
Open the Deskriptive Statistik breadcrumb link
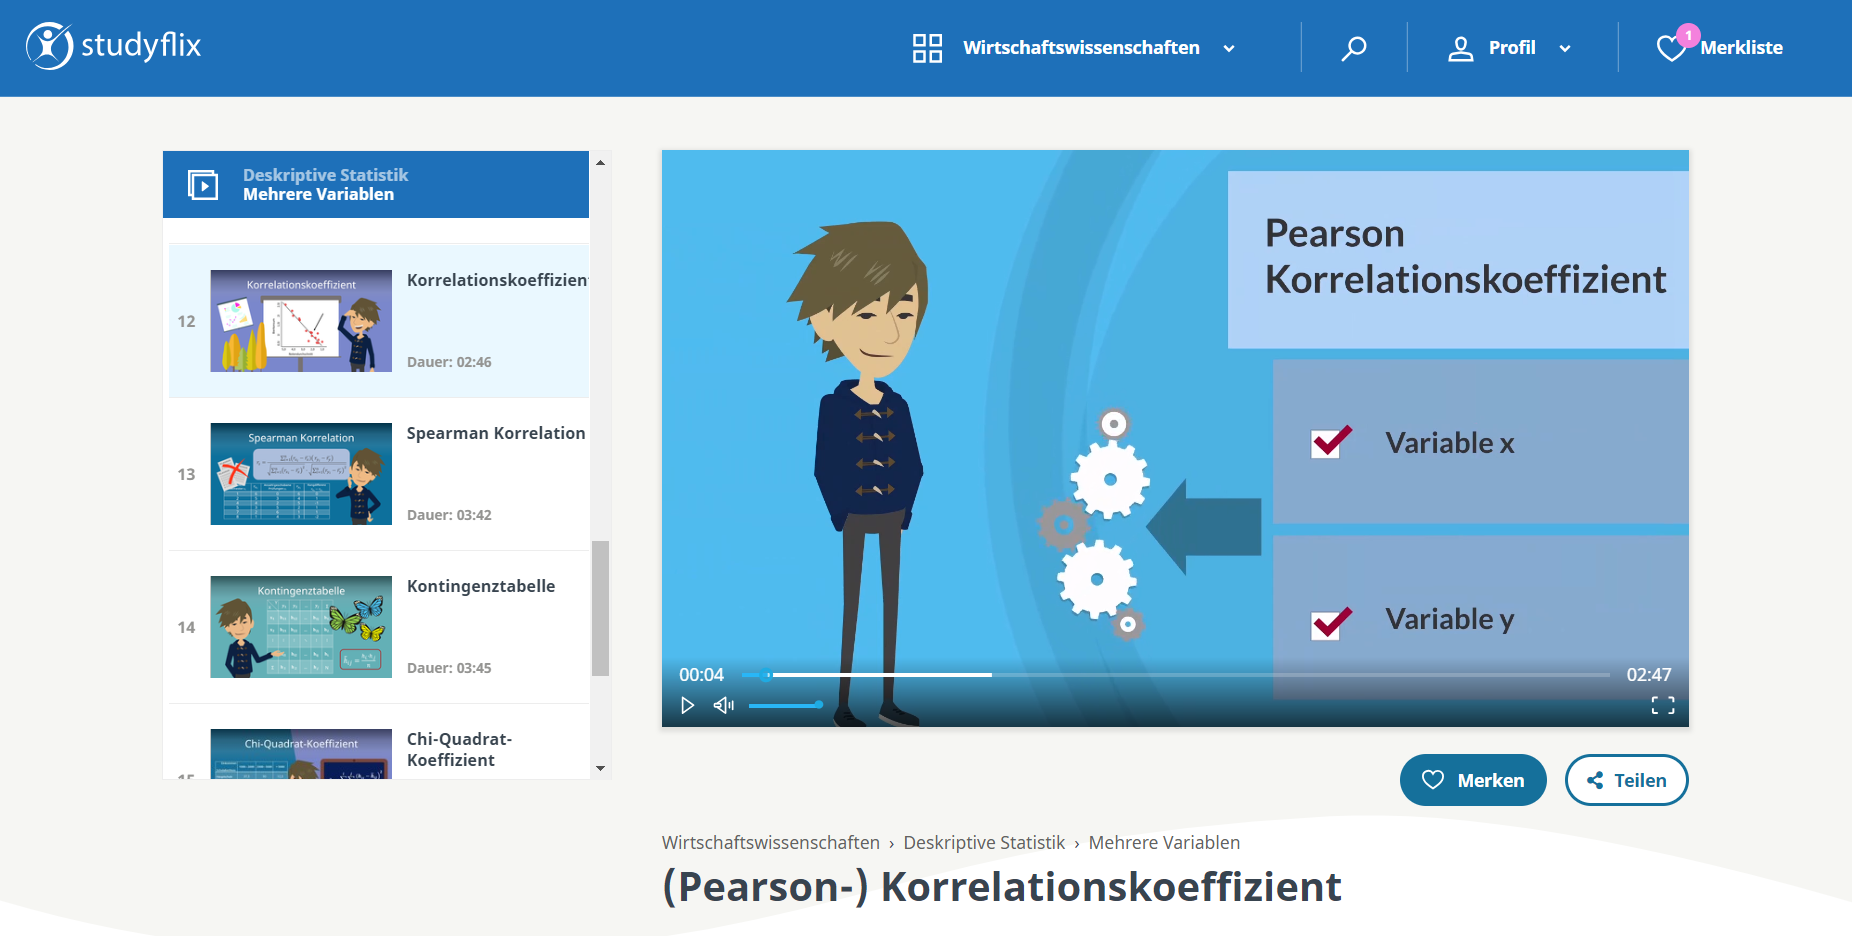pyautogui.click(x=983, y=843)
